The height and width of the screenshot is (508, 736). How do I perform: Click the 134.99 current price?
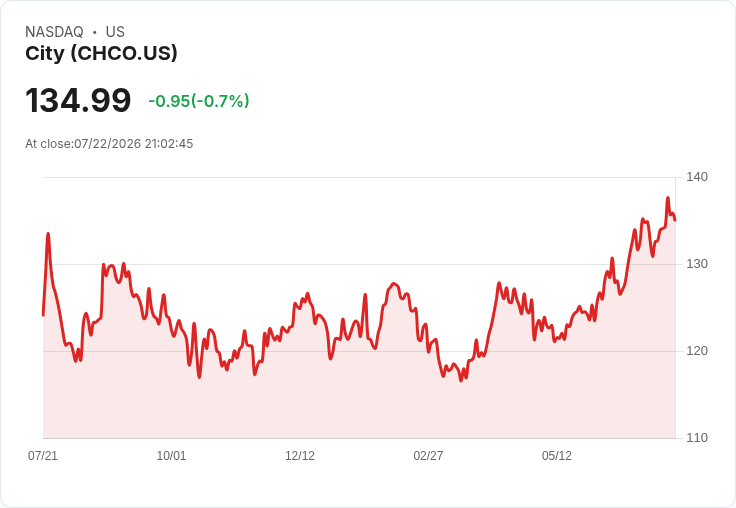tap(78, 100)
